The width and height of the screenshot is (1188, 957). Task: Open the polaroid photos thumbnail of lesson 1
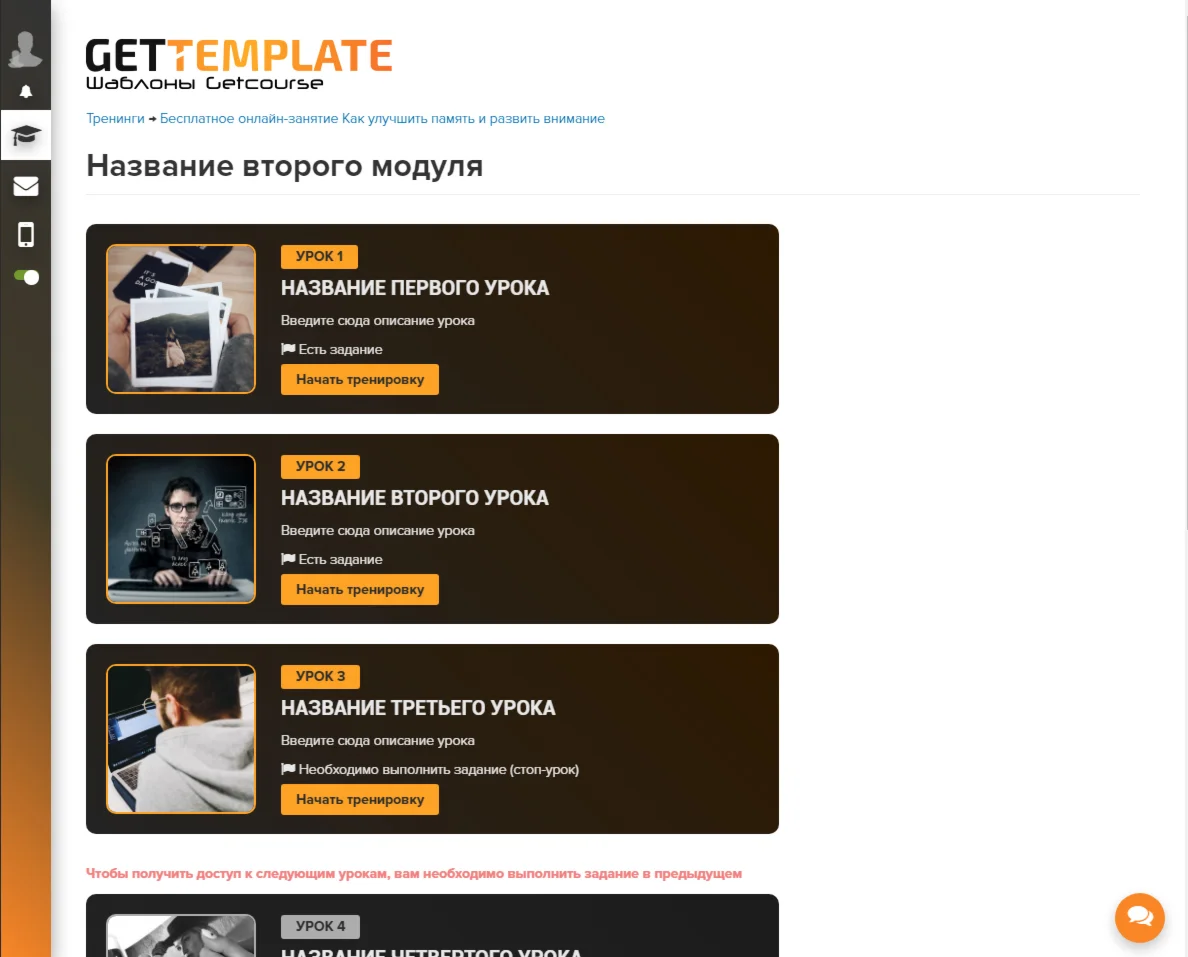[181, 319]
